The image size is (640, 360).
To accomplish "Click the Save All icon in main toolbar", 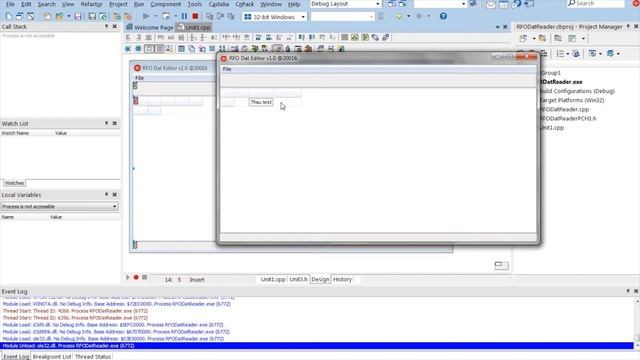I will (x=92, y=17).
